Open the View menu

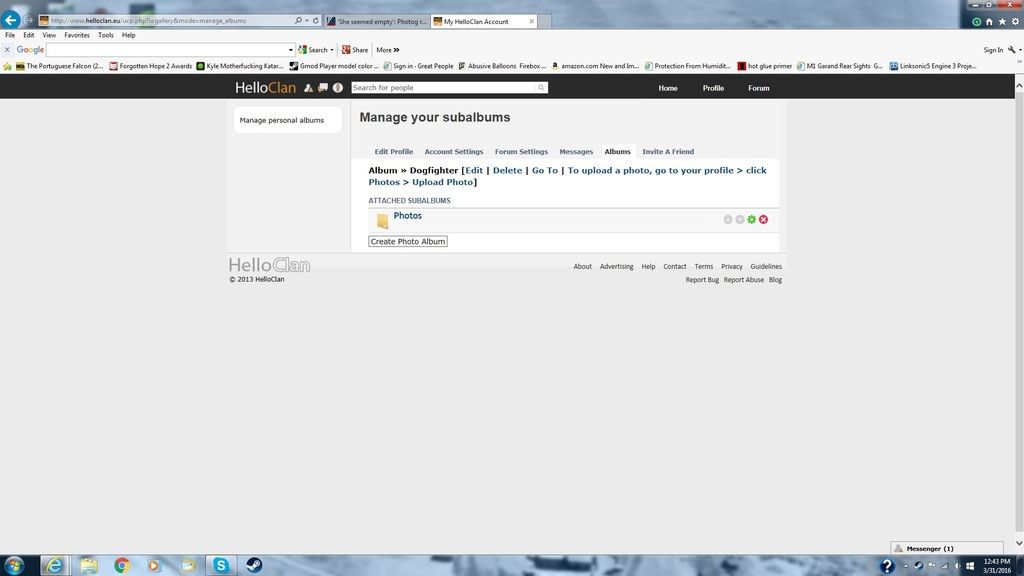pyautogui.click(x=49, y=35)
